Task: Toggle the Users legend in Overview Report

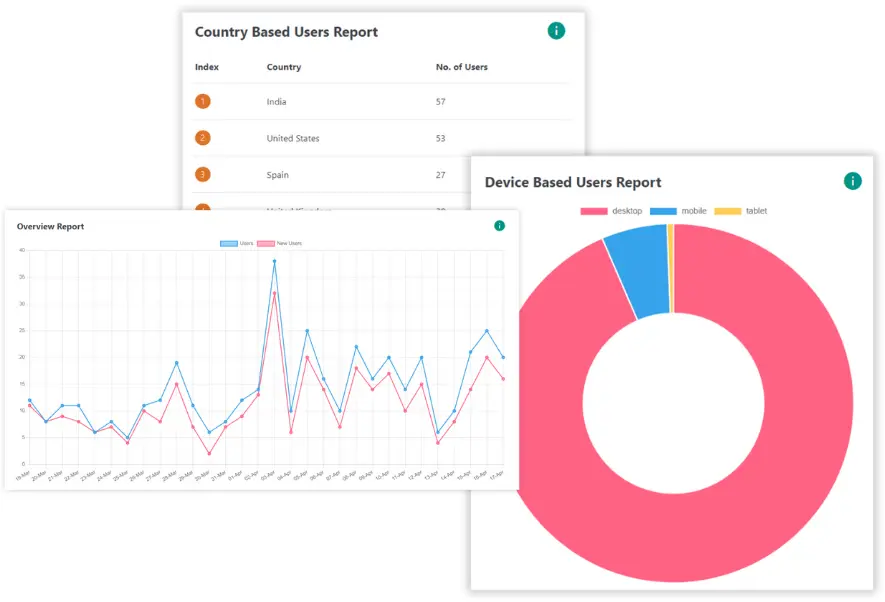Action: pyautogui.click(x=236, y=243)
